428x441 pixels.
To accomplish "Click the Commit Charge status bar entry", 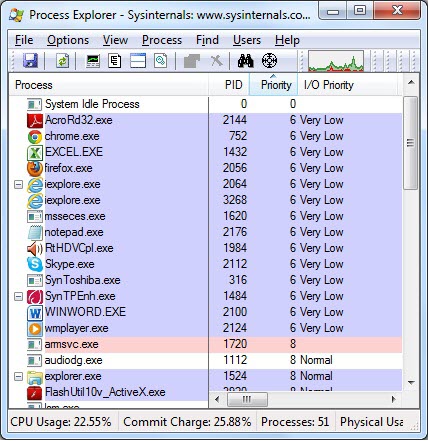I will click(x=187, y=422).
